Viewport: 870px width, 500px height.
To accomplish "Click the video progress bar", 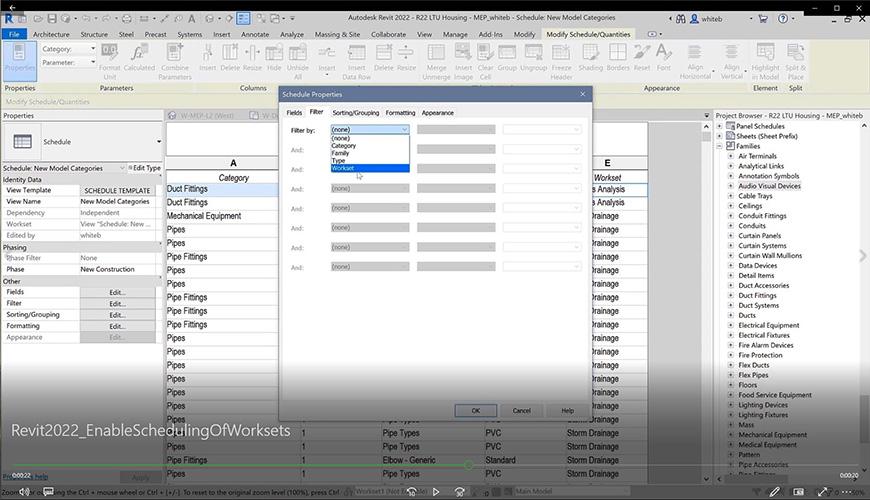I will point(435,465).
